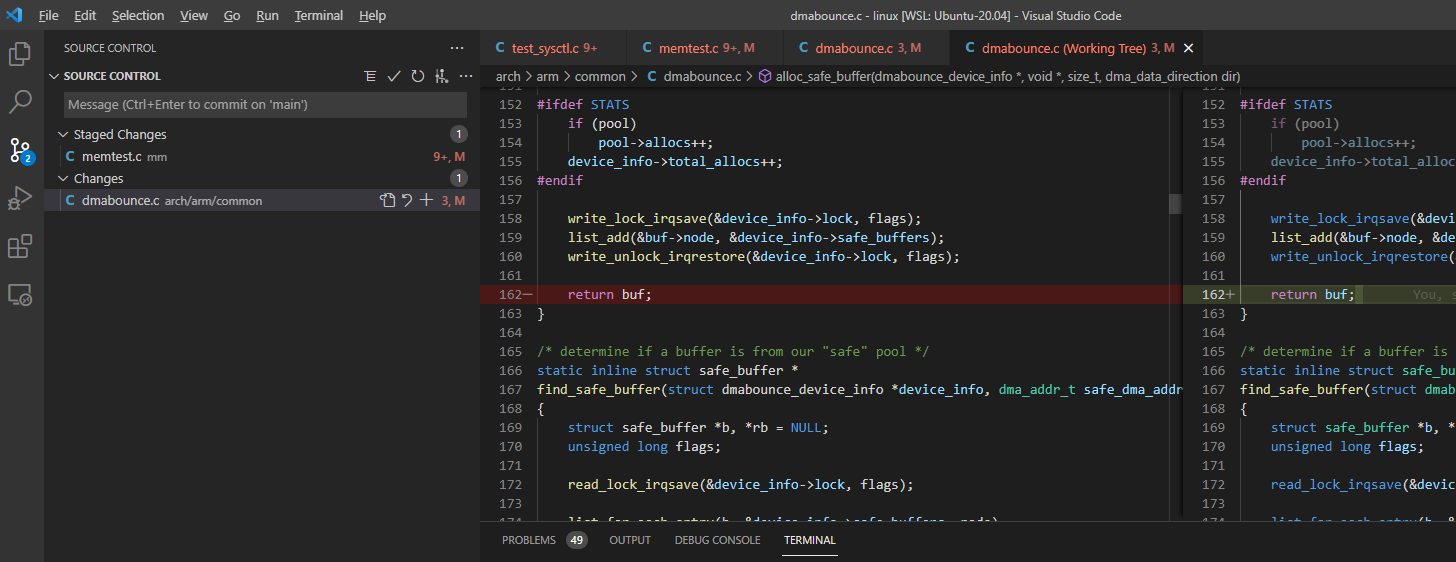Refresh the source control view
Screen dimensions: 1456x562
pos(418,76)
